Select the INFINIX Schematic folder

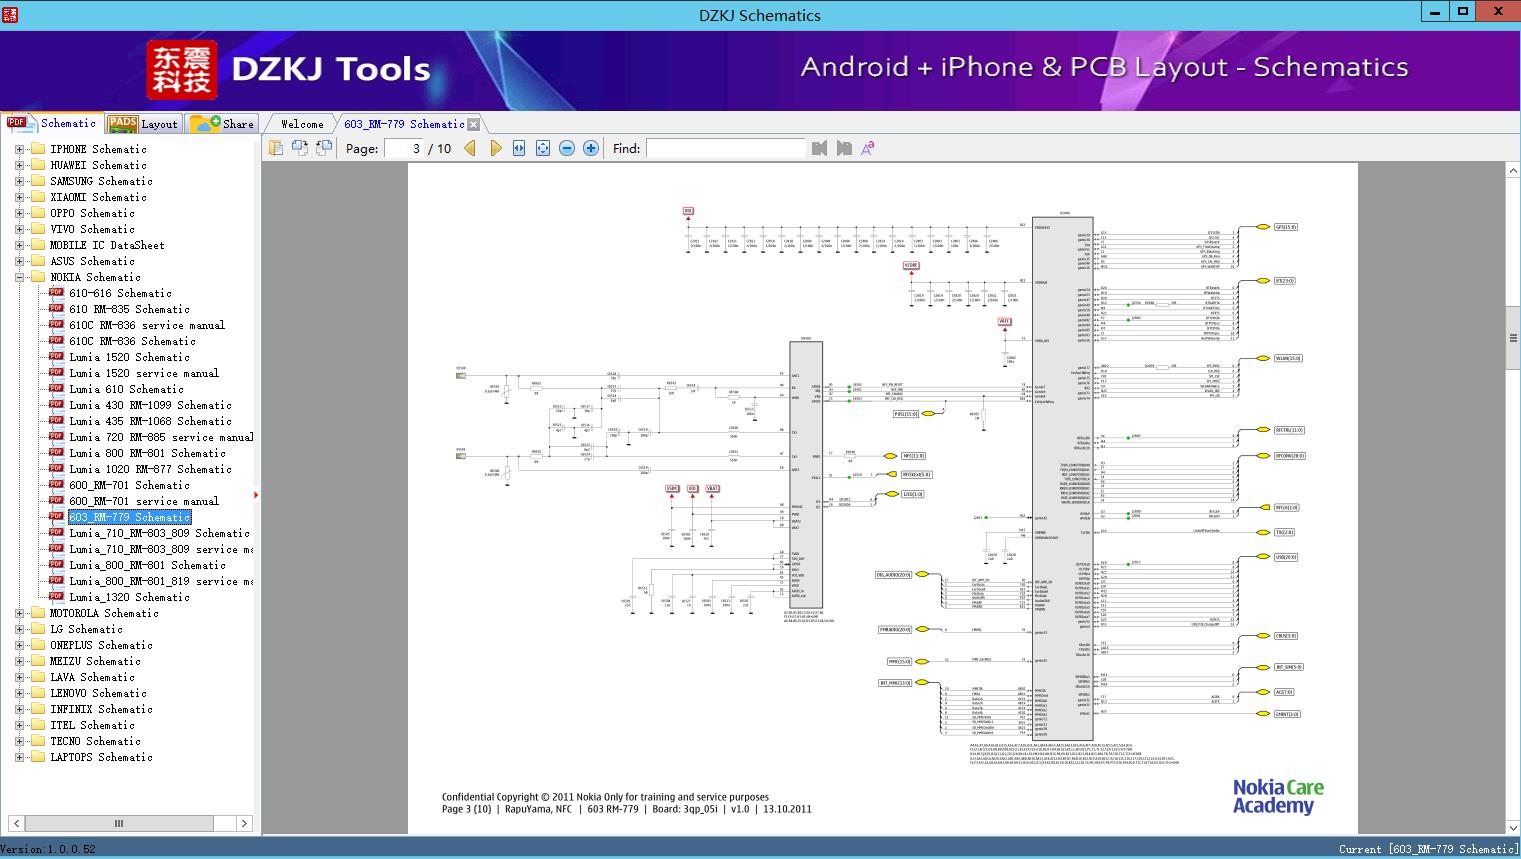pos(101,709)
